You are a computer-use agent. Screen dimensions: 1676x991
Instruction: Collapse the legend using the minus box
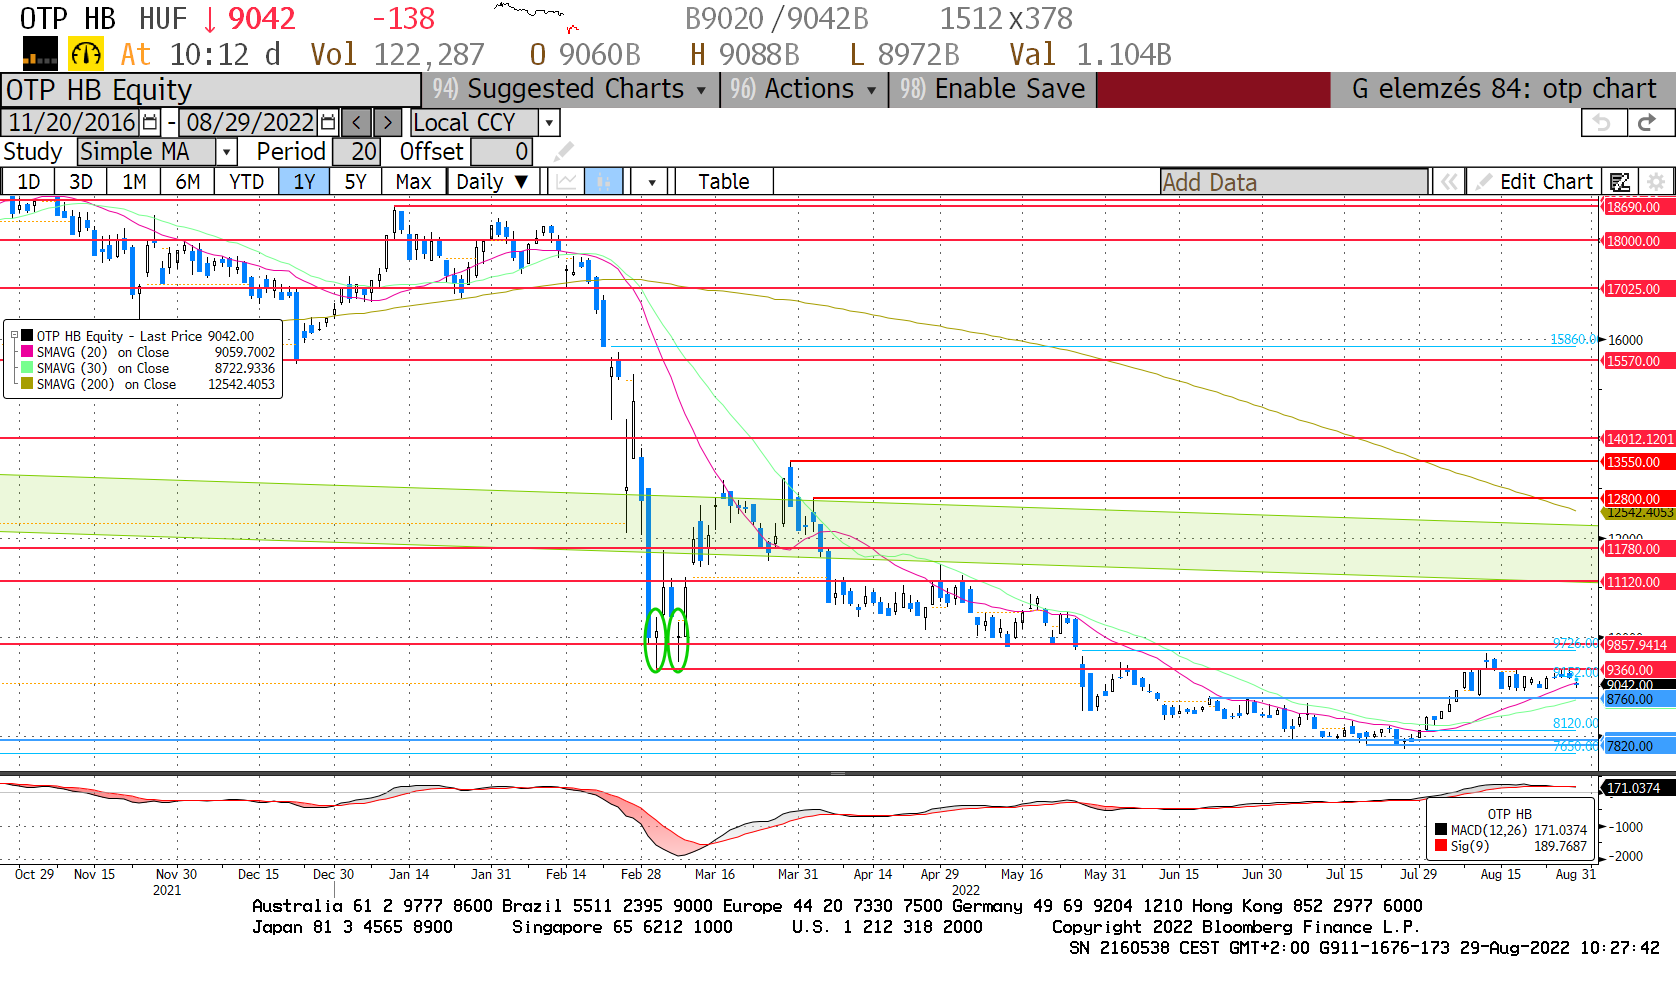pyautogui.click(x=14, y=336)
